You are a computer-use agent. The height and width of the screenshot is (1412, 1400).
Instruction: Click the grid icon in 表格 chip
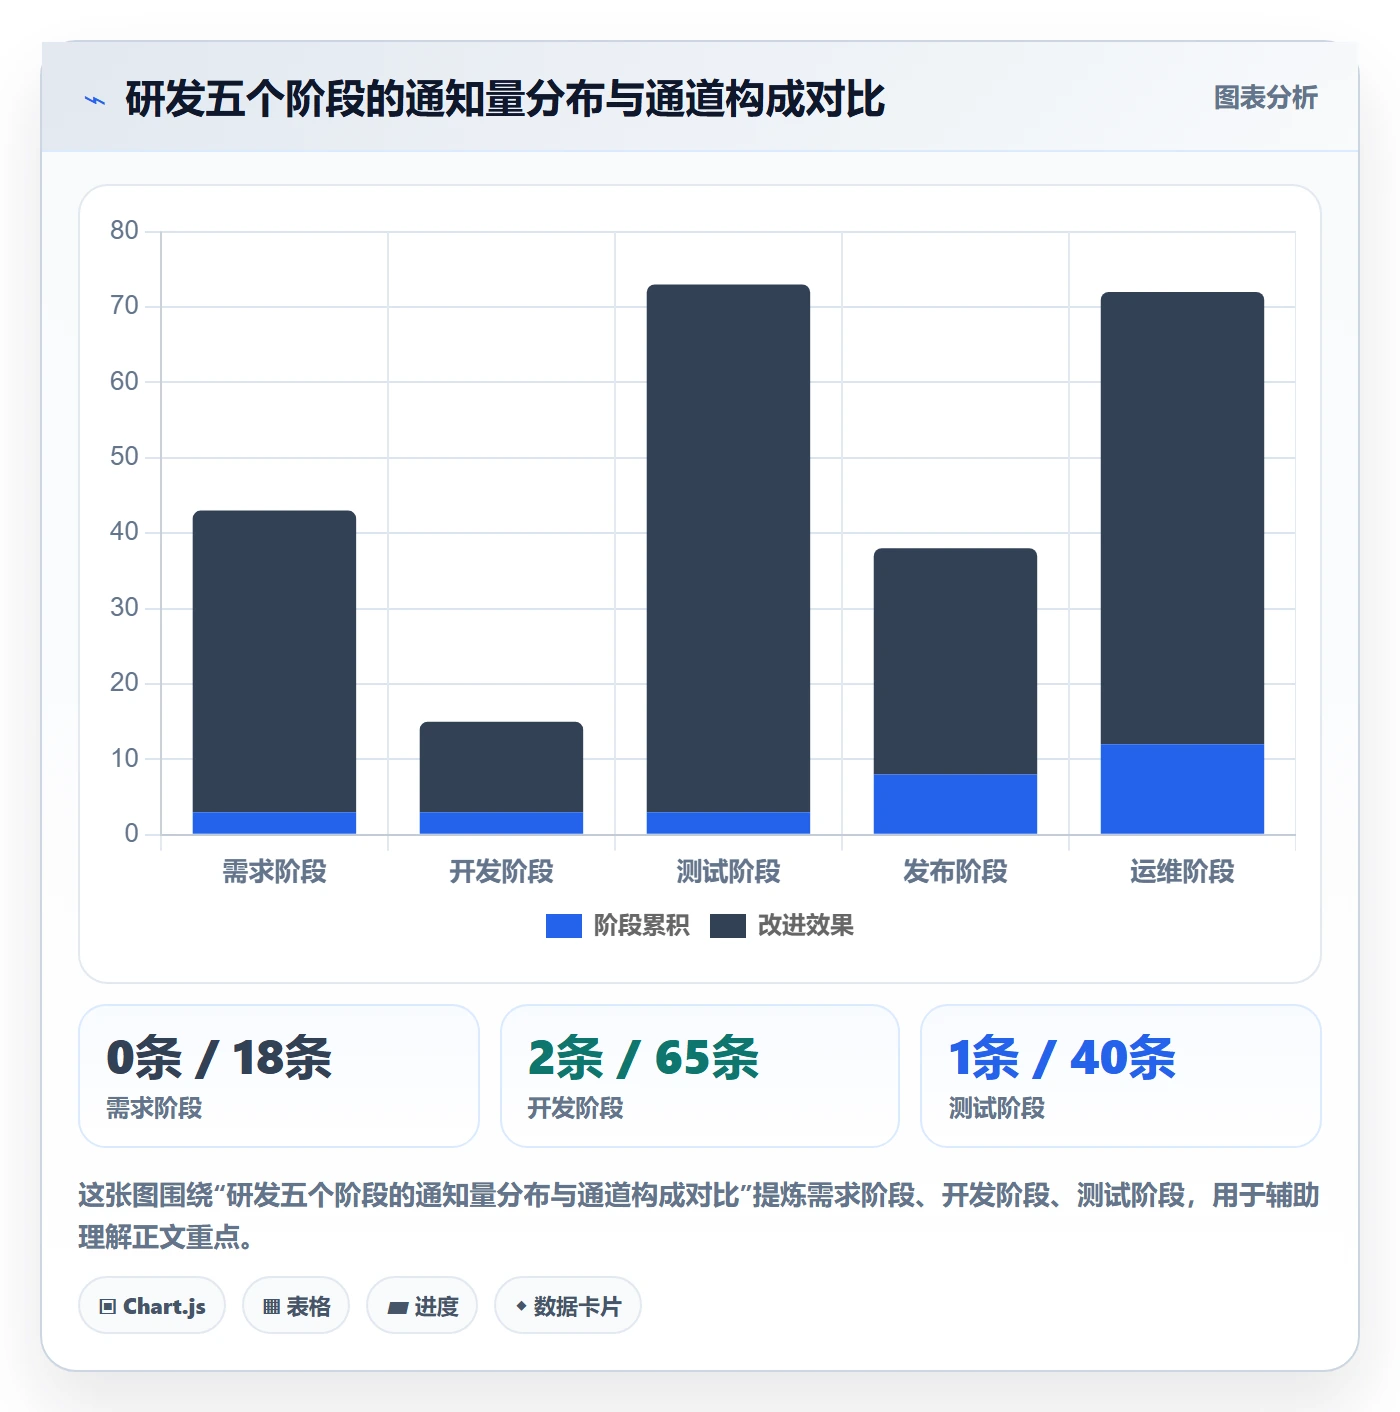click(271, 1307)
